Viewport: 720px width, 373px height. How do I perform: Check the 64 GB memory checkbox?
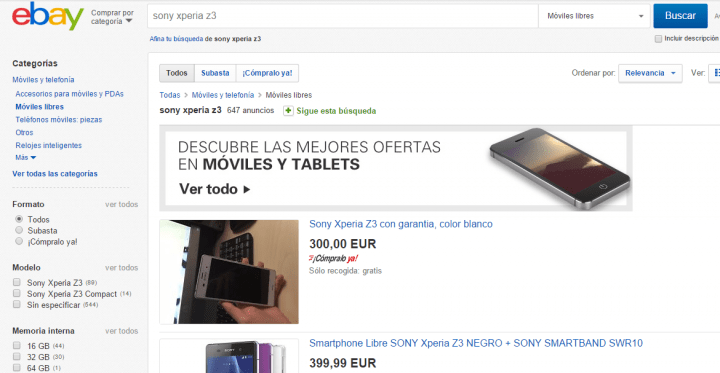[17, 367]
